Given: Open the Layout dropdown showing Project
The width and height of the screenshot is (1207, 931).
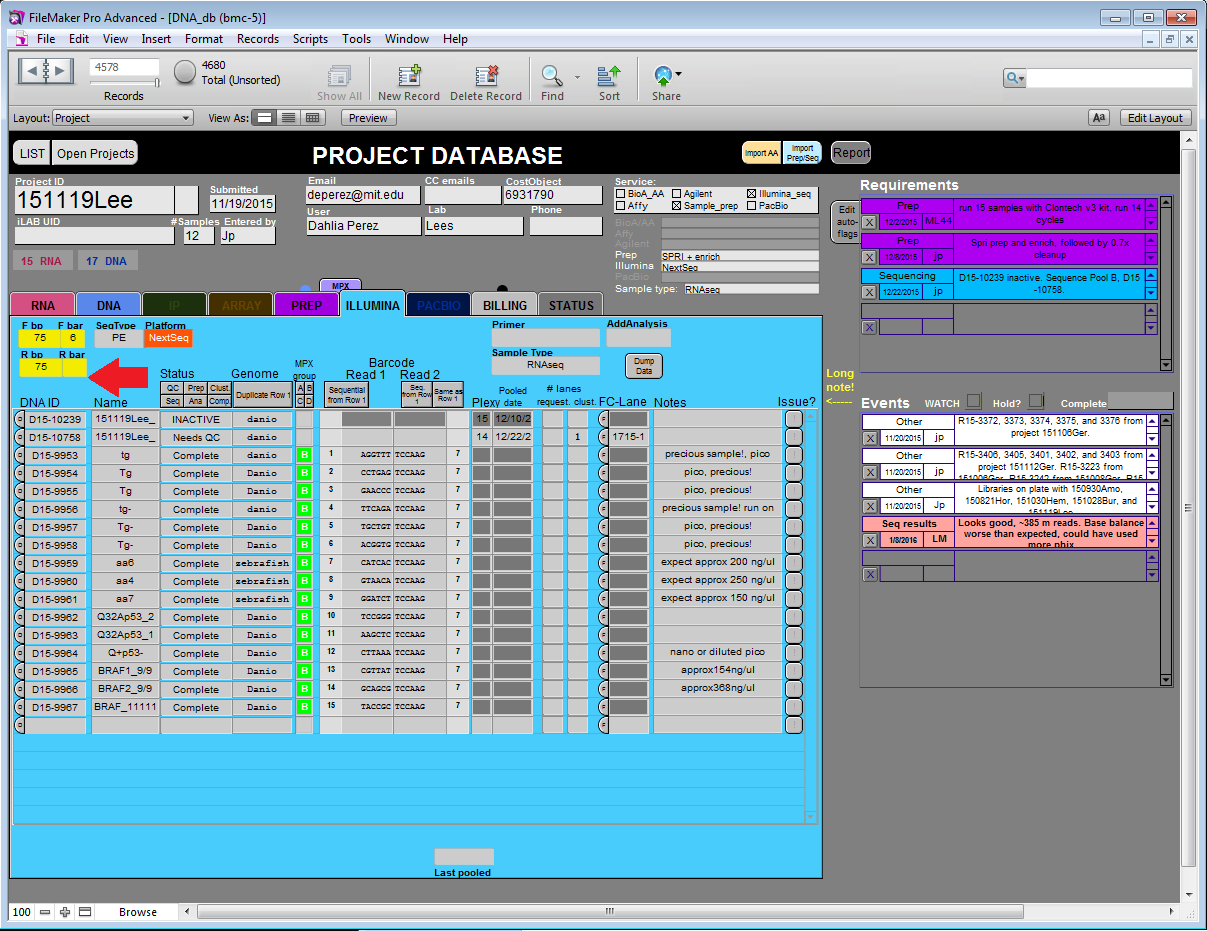Looking at the screenshot, I should (122, 118).
